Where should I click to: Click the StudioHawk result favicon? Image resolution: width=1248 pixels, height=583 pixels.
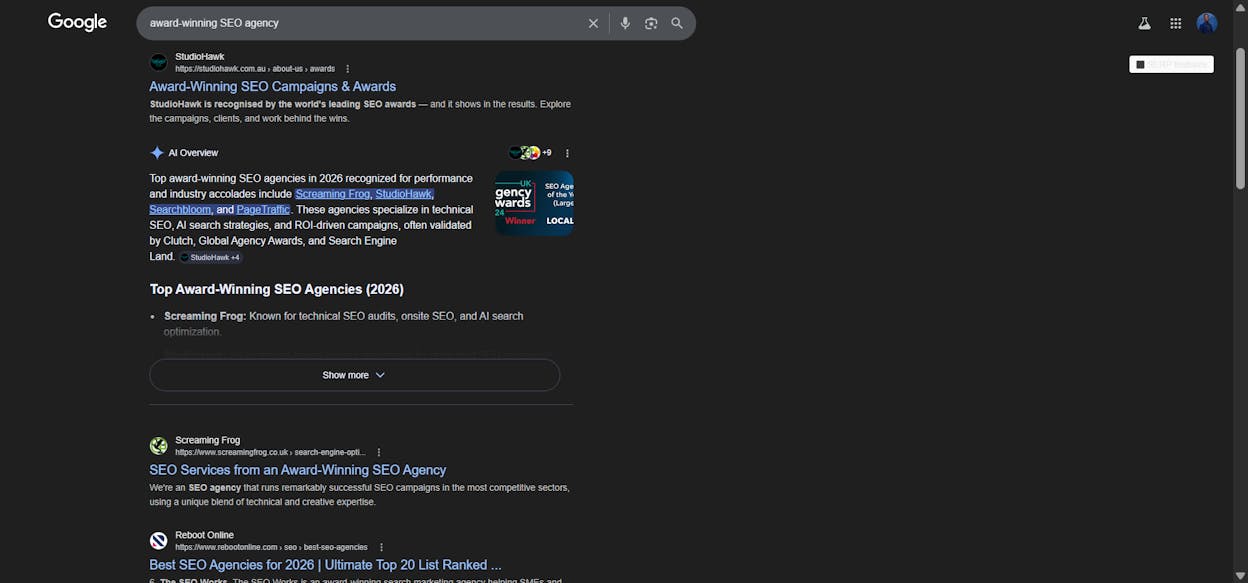coord(159,62)
